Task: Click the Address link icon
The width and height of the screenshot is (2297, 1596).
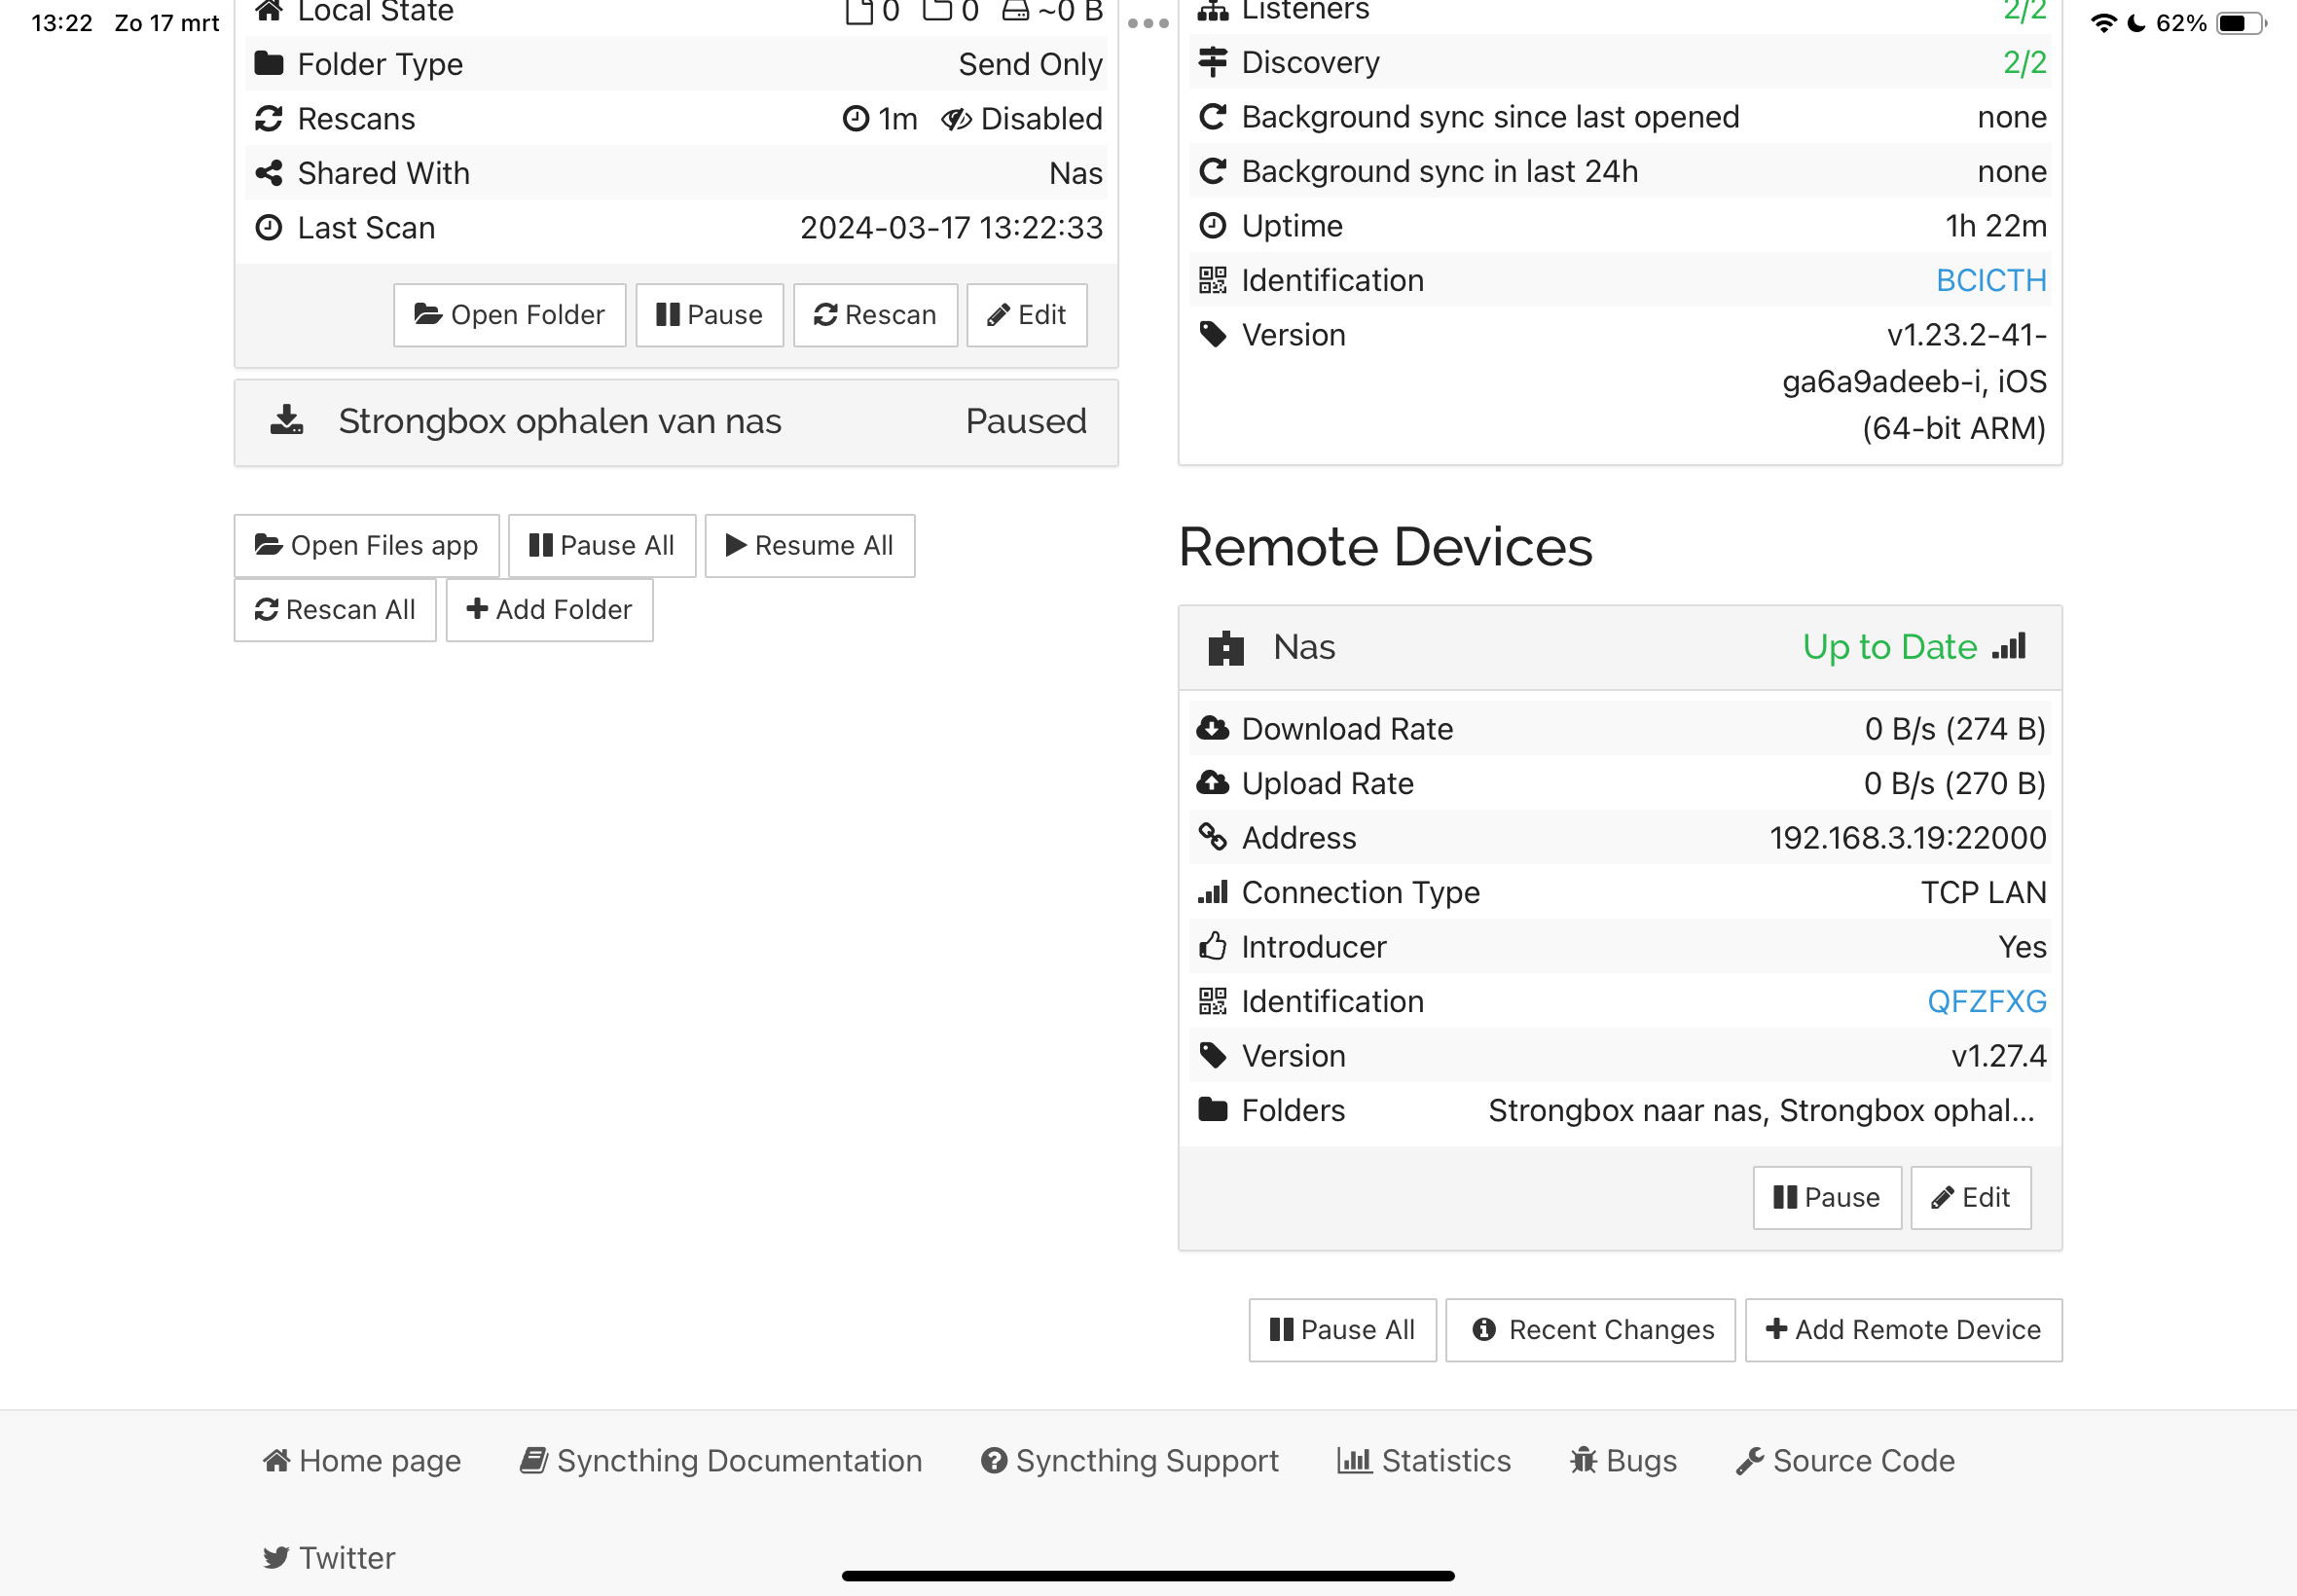Action: [1213, 837]
